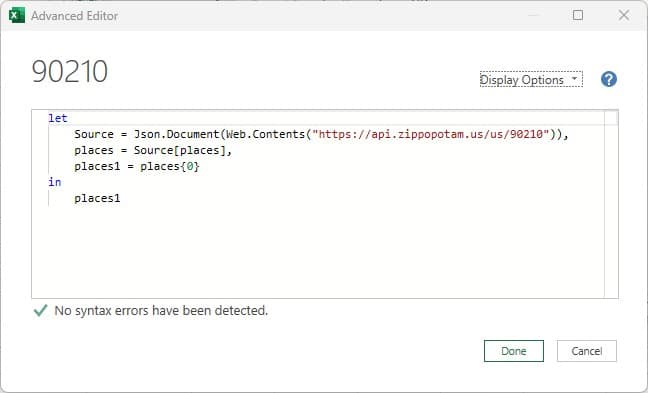Click the query name 90210 heading
The width and height of the screenshot is (648, 393).
70,72
